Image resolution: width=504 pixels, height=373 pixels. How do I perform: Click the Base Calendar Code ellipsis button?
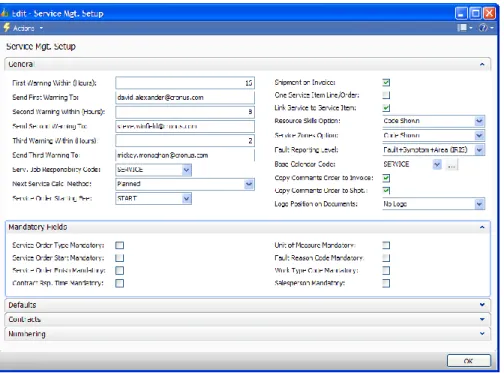(452, 165)
